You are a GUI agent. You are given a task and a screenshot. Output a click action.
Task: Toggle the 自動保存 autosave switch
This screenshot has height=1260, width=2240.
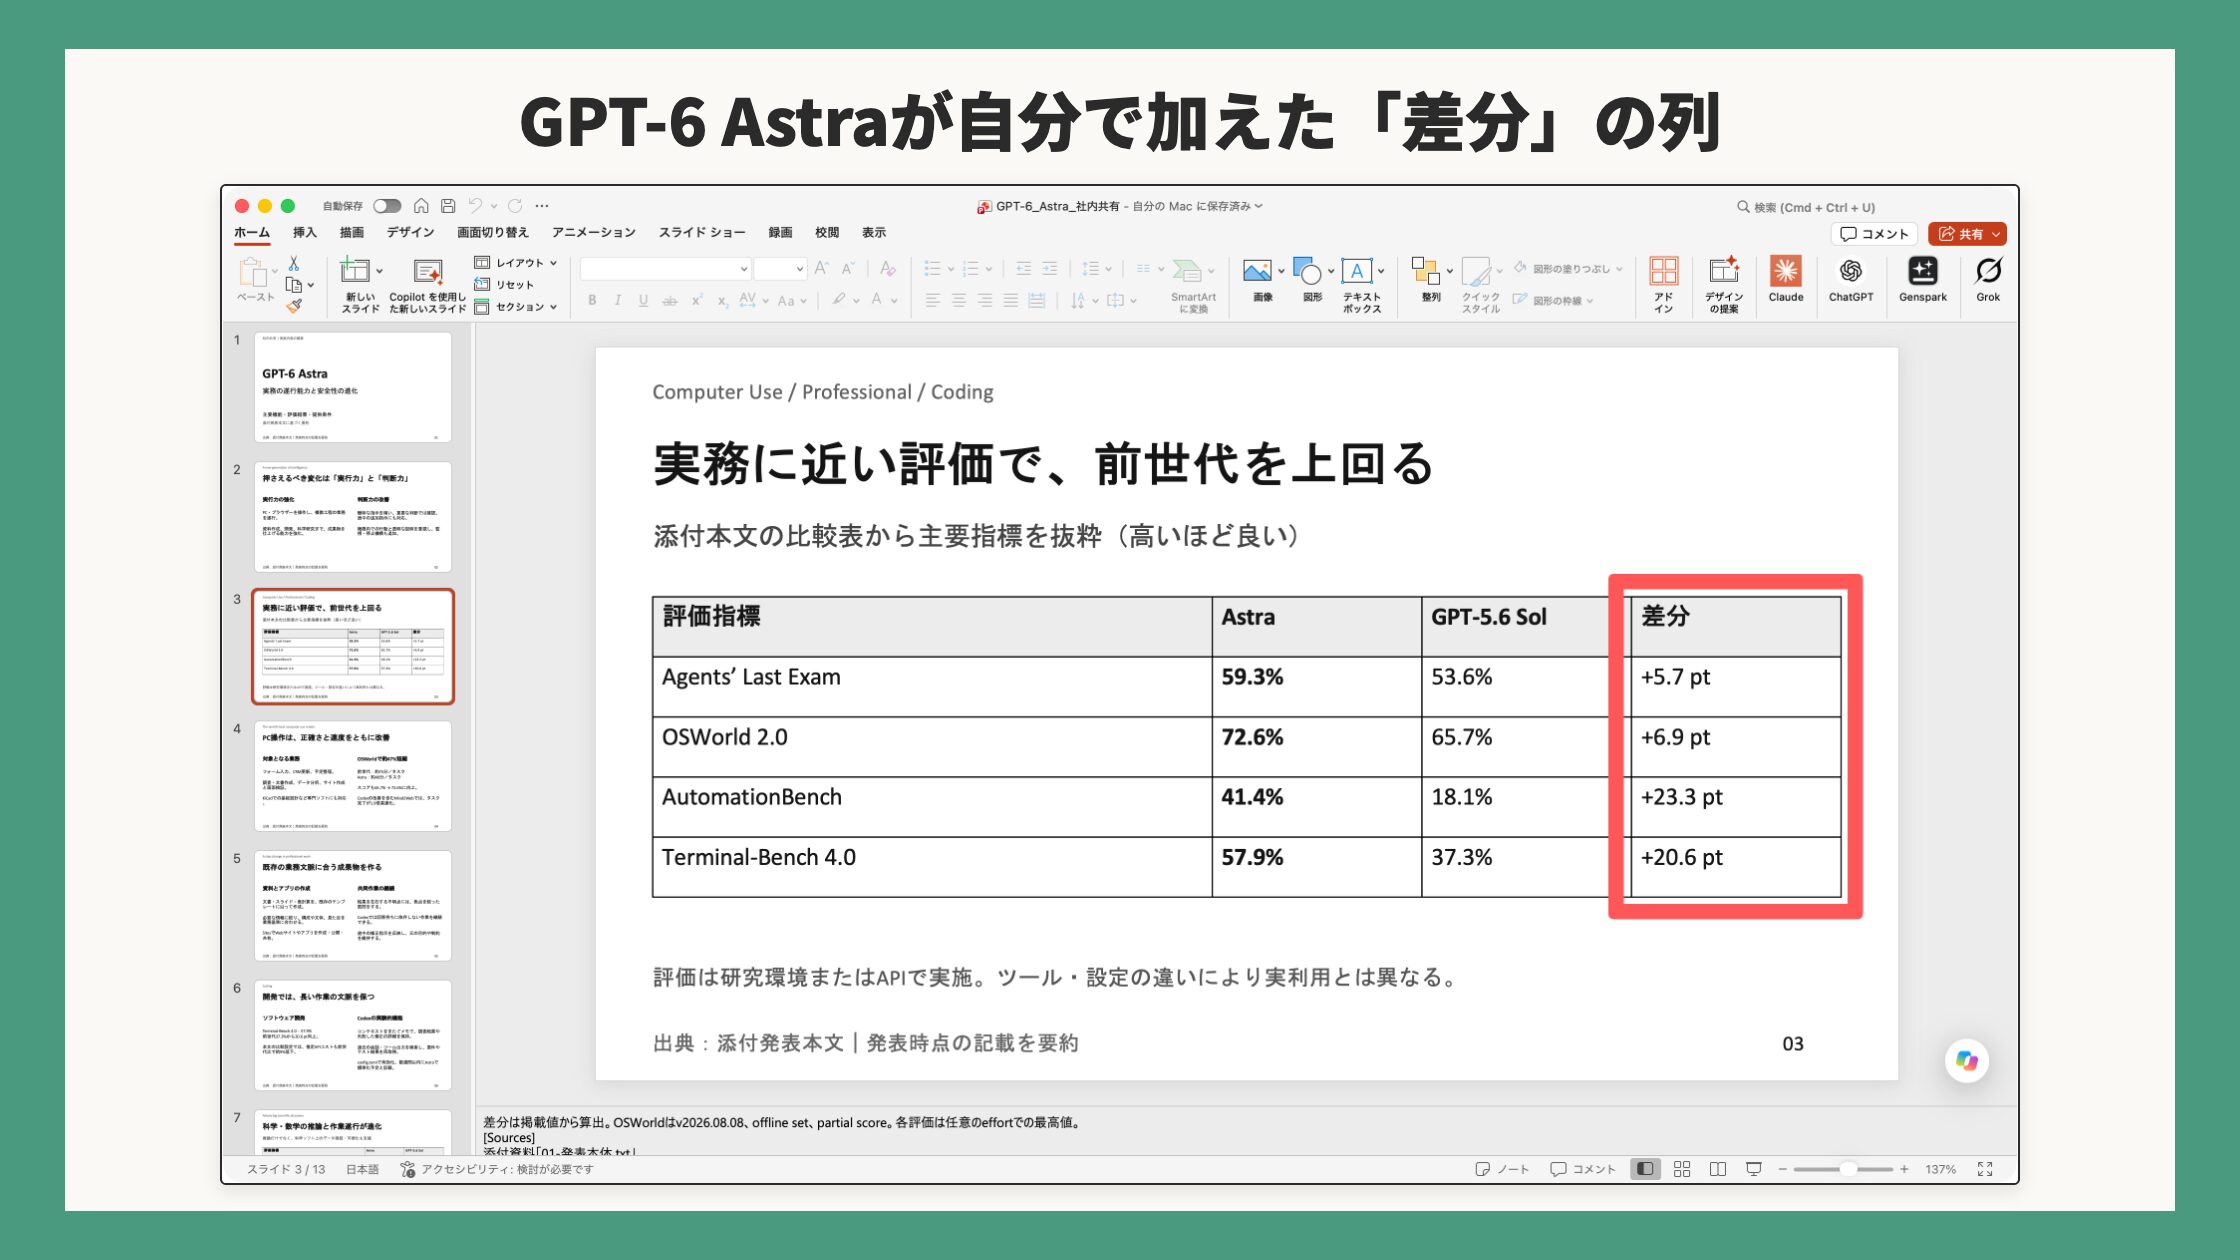click(387, 206)
